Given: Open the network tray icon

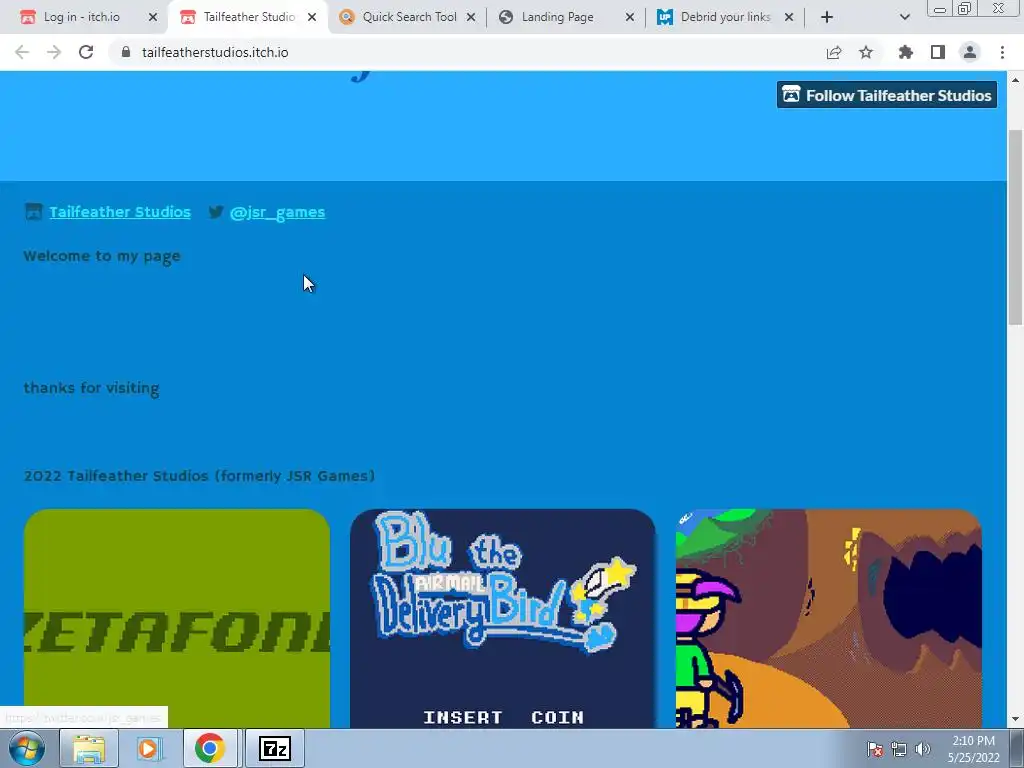Looking at the screenshot, I should (x=899, y=749).
